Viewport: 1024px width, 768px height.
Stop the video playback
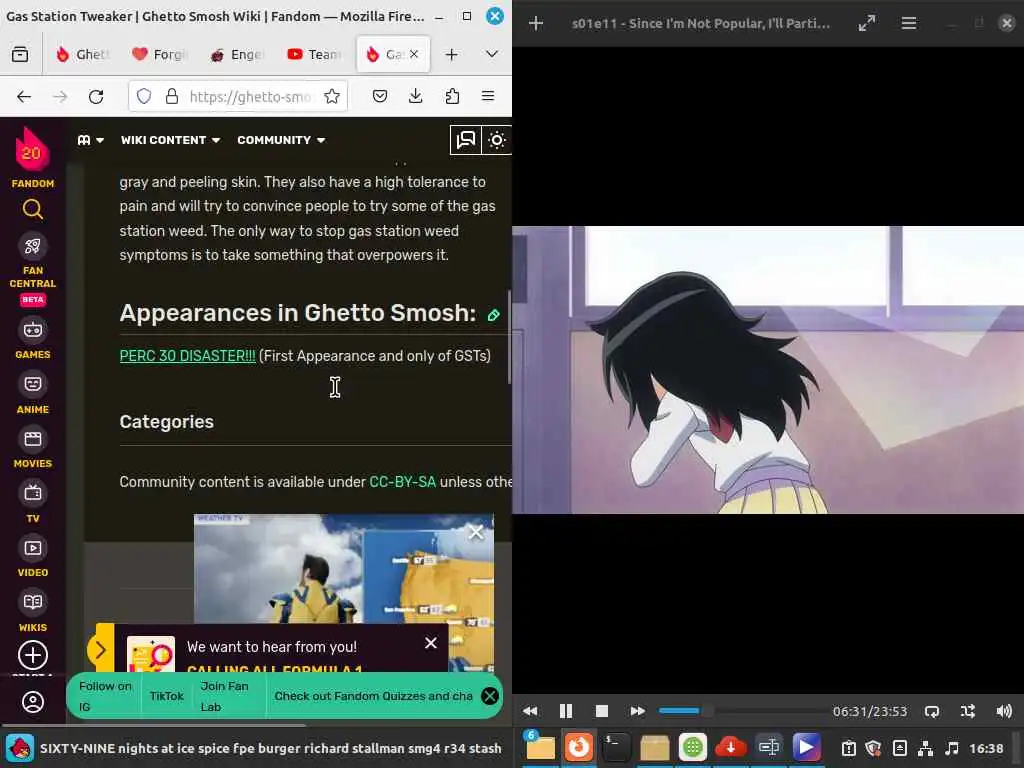[602, 711]
